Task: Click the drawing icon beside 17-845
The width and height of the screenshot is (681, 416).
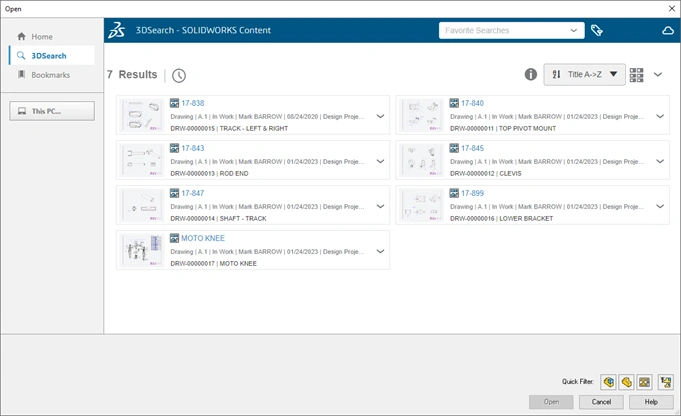Action: 454,148
